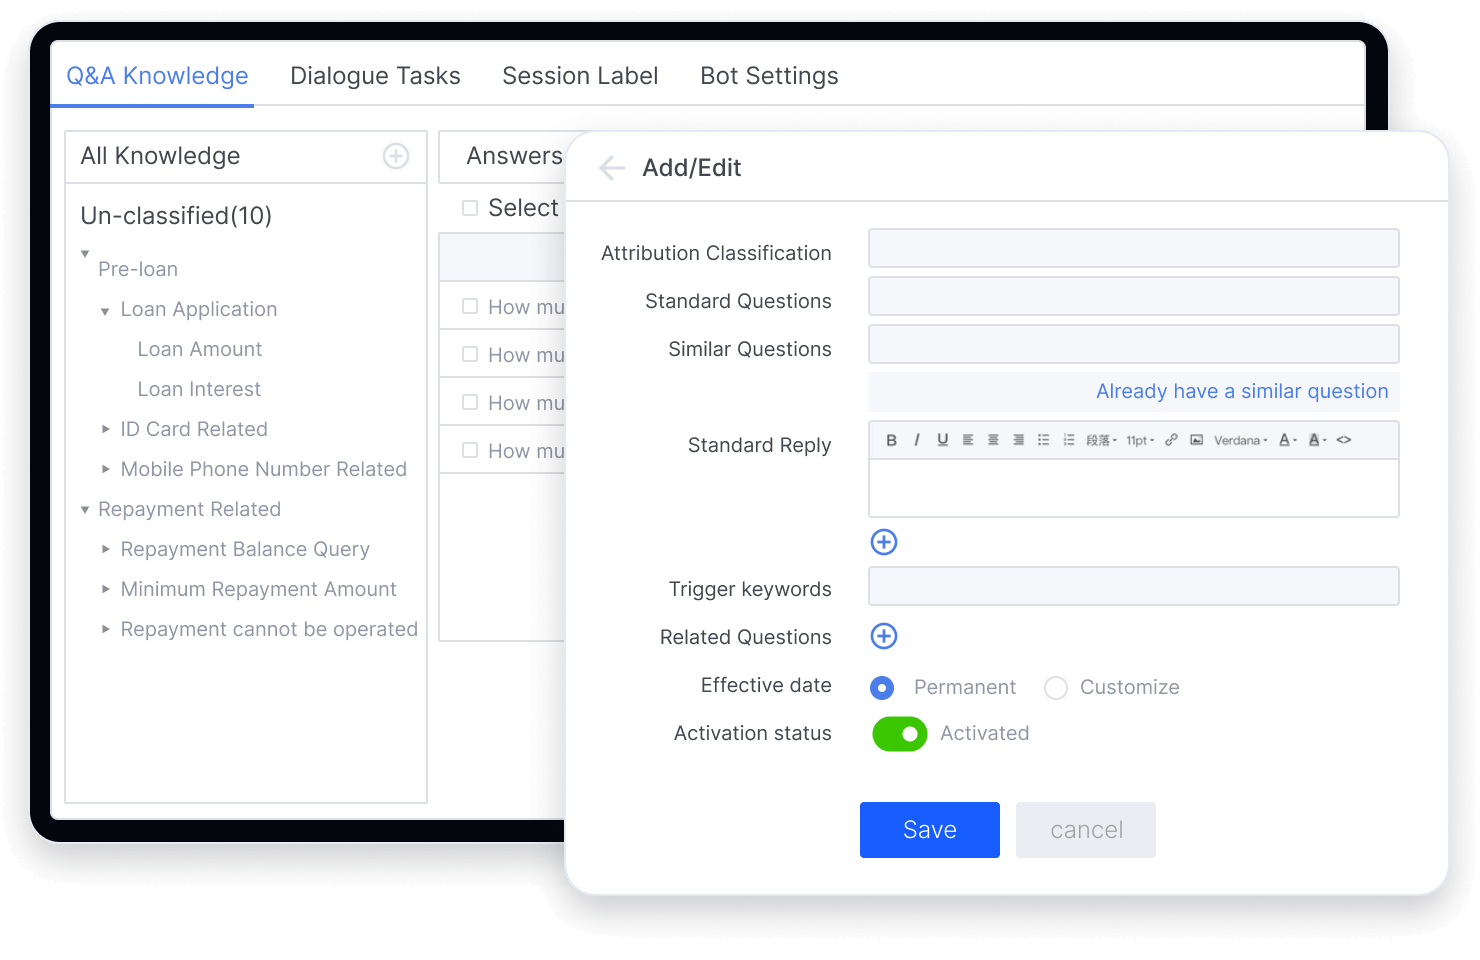Screen dimensions: 1480x960
Task: Open the Verdana font family dropdown
Action: point(1240,440)
